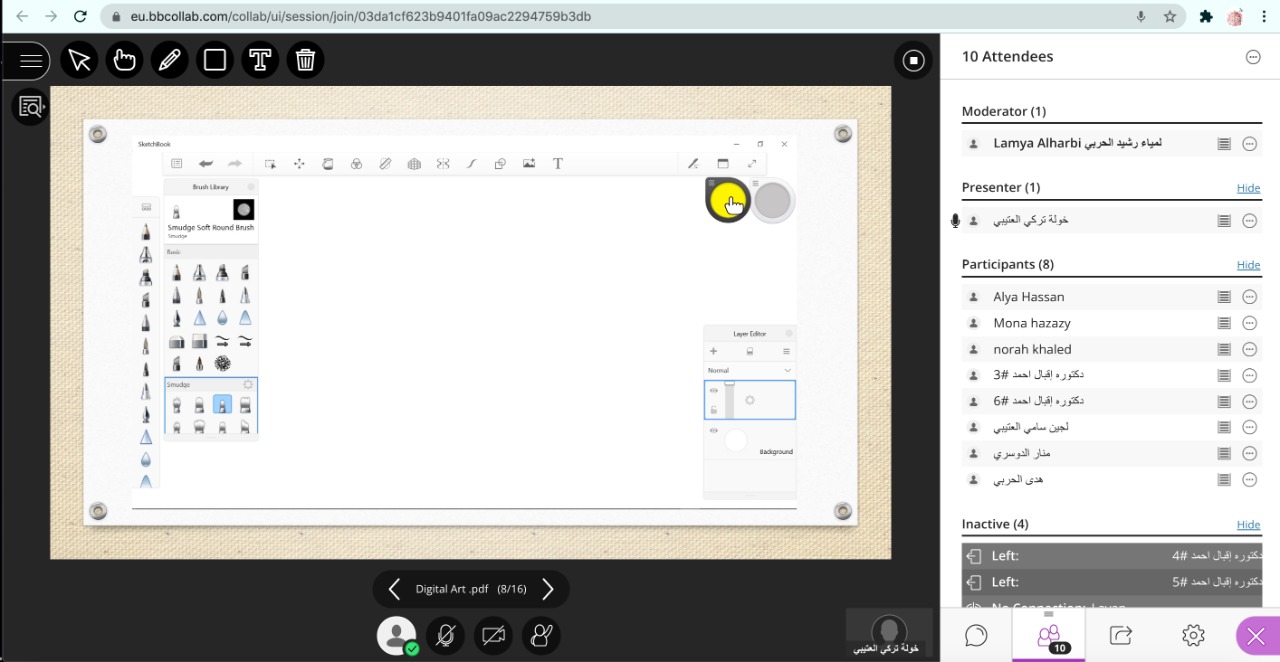Open the Share Content tab

pos(1121,635)
